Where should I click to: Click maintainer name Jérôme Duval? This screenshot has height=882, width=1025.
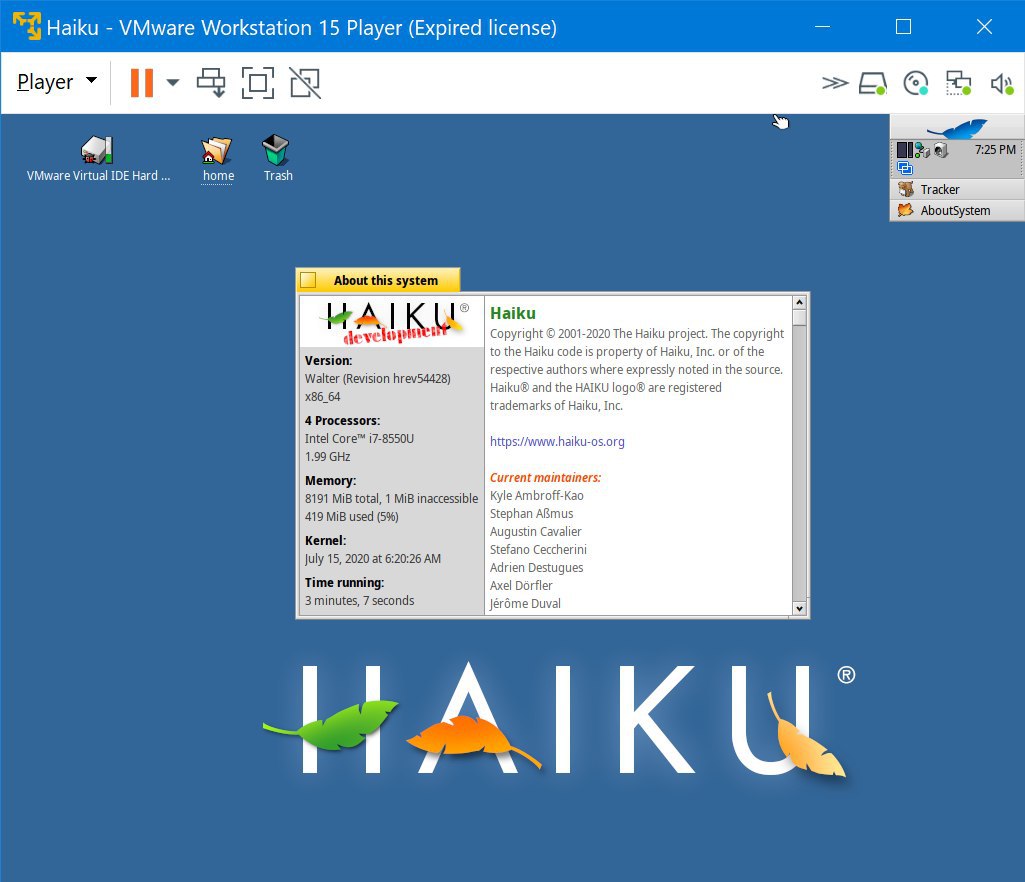tap(525, 603)
